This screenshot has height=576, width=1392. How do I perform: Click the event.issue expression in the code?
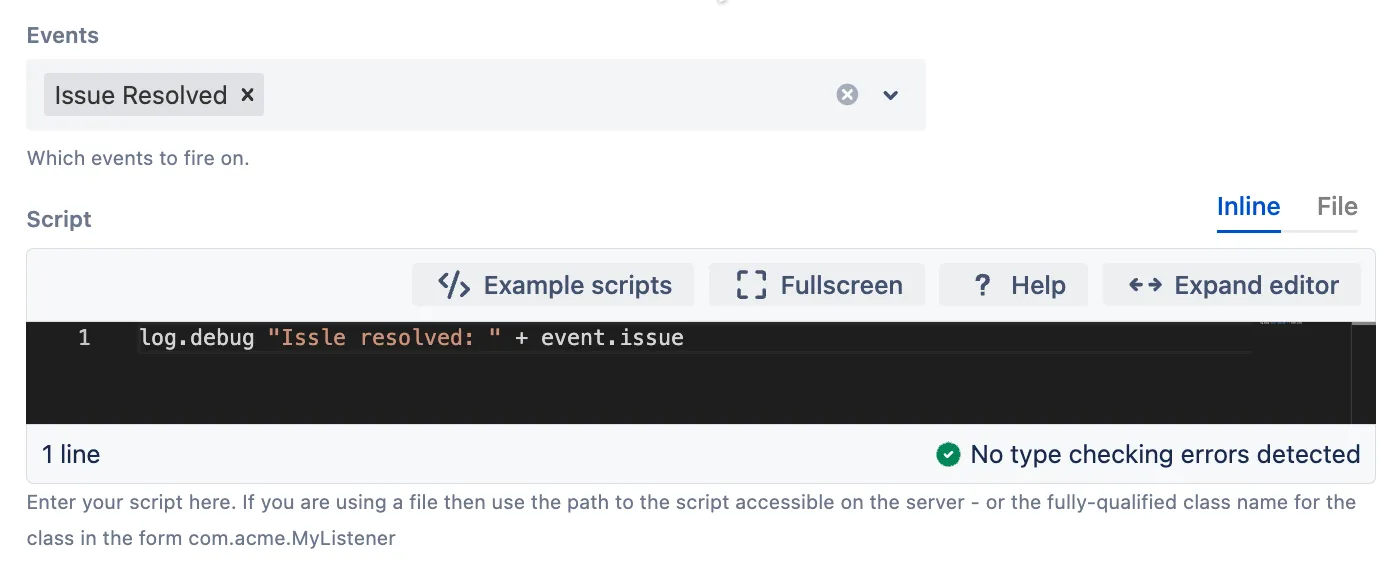[612, 338]
